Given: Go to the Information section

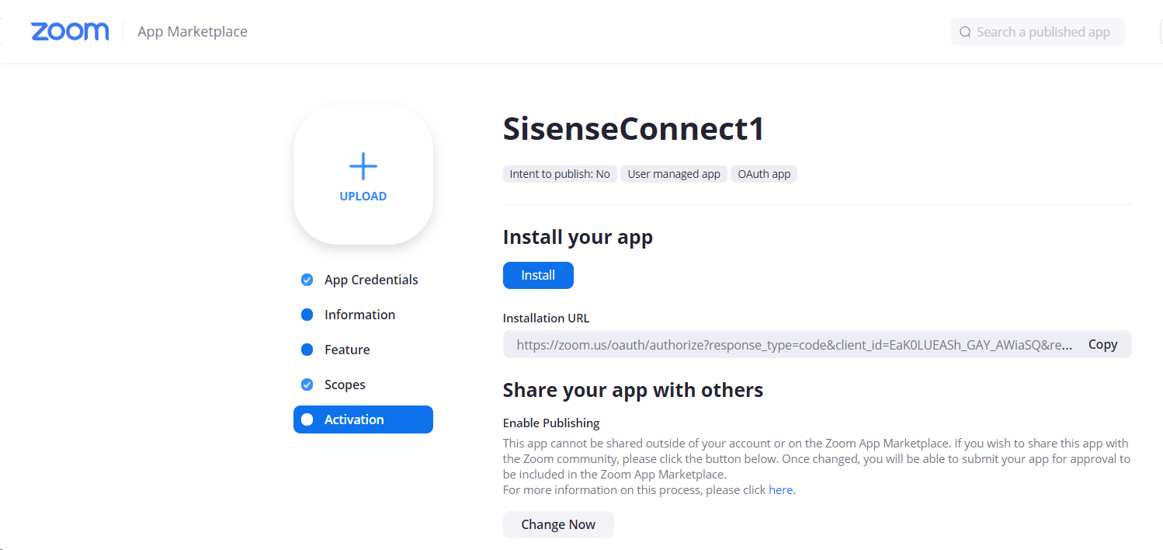Looking at the screenshot, I should (360, 315).
